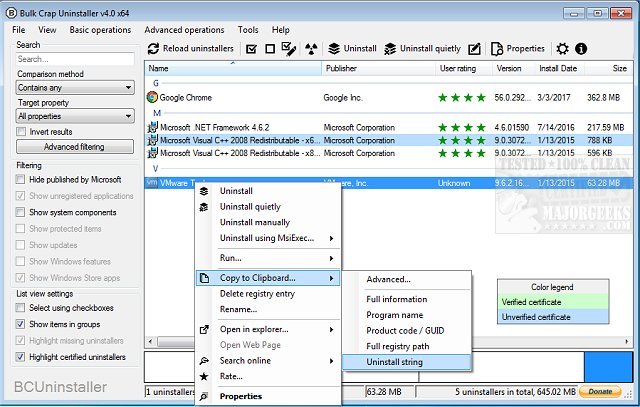
Task: Click the Google Chrome entry icon
Action: tap(153, 97)
